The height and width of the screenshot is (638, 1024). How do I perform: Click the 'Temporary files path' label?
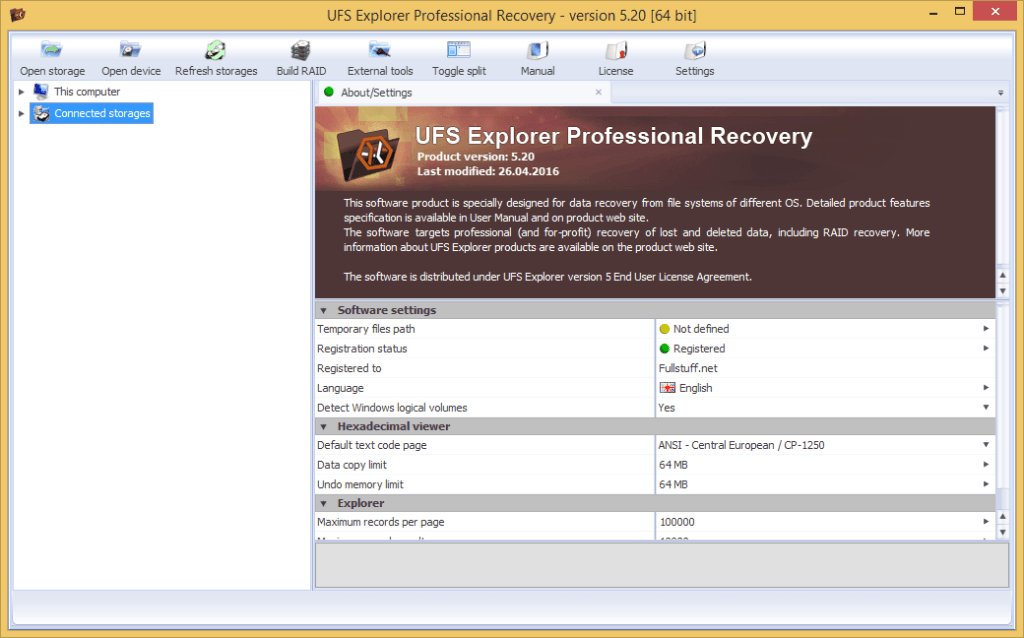366,329
